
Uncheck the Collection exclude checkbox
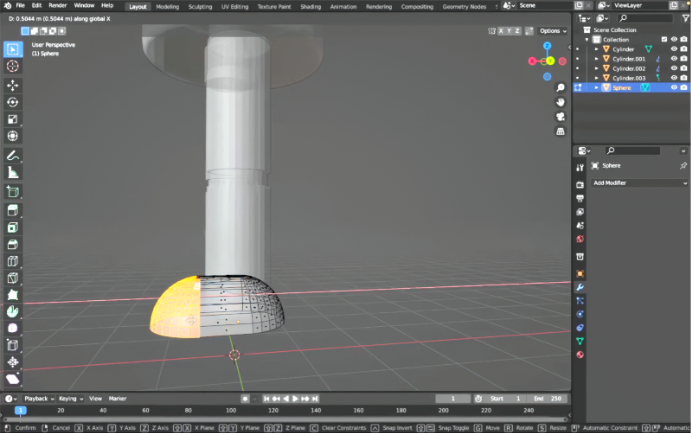pyautogui.click(x=664, y=39)
